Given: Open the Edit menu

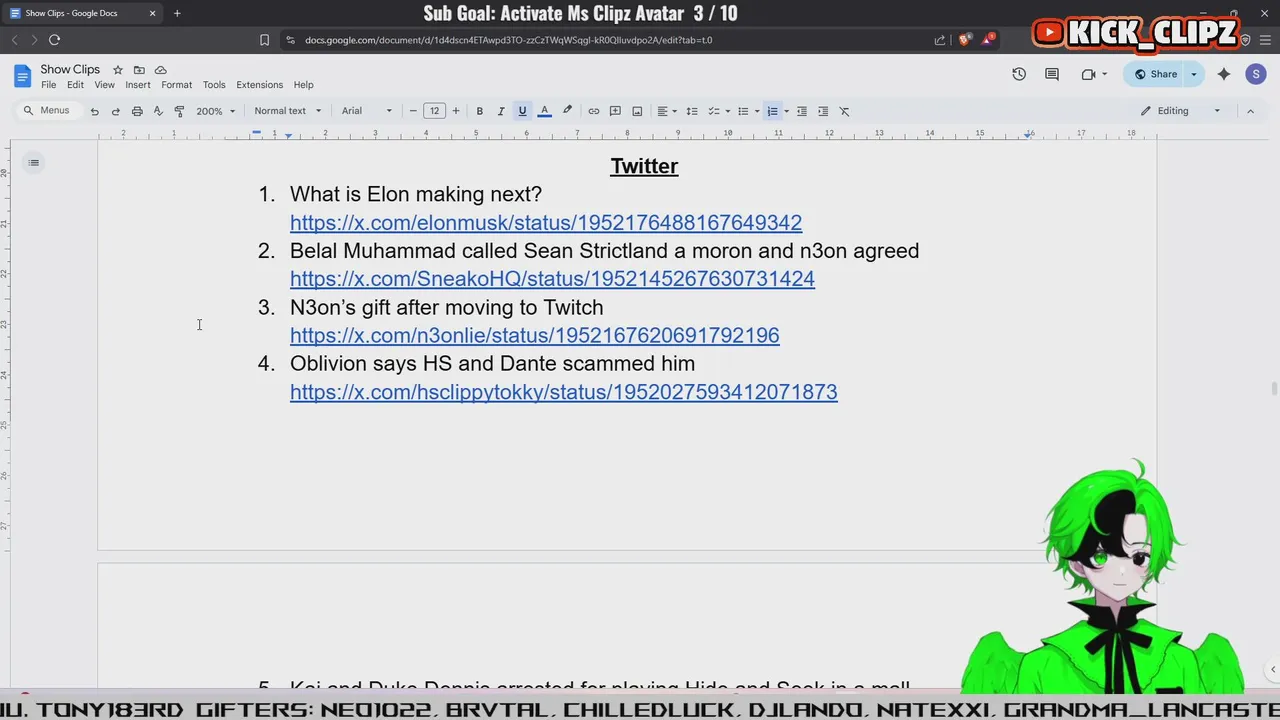Looking at the screenshot, I should coord(75,85).
